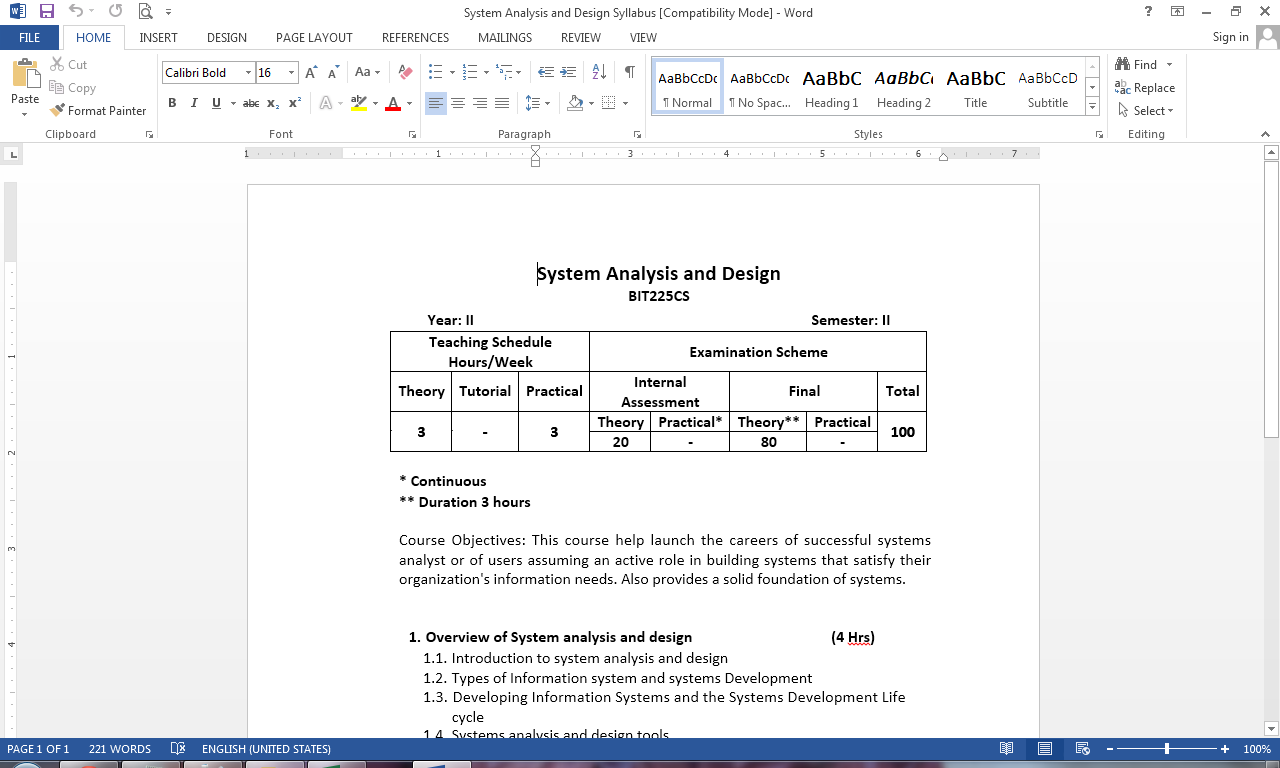Apply the No Spacing style
This screenshot has height=768, width=1280.
tap(759, 88)
